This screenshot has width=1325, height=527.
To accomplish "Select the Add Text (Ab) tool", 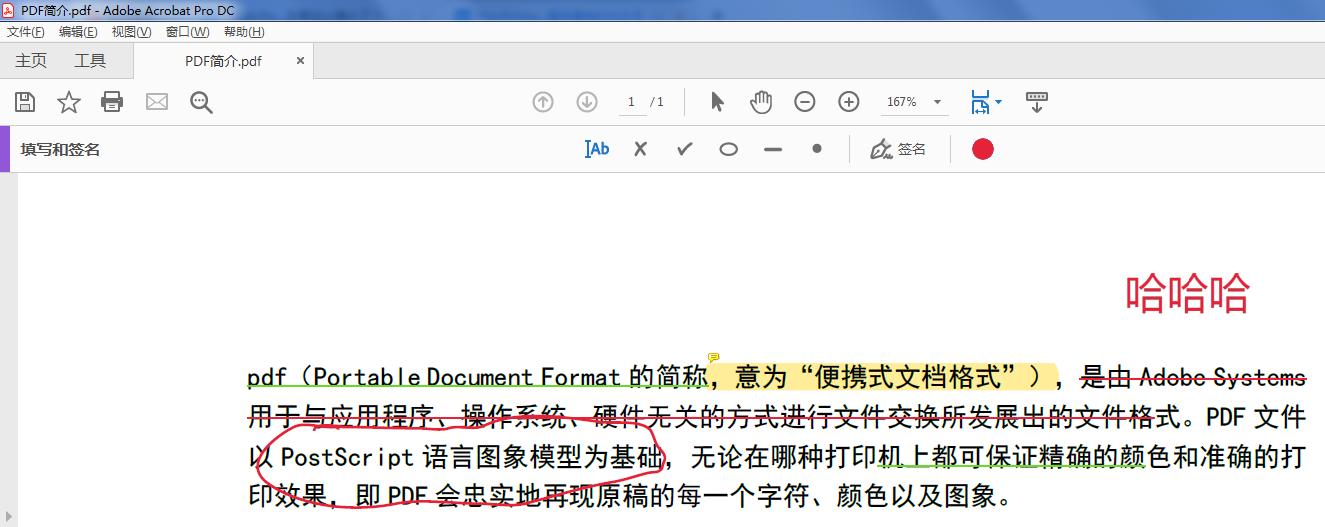I will 597,149.
